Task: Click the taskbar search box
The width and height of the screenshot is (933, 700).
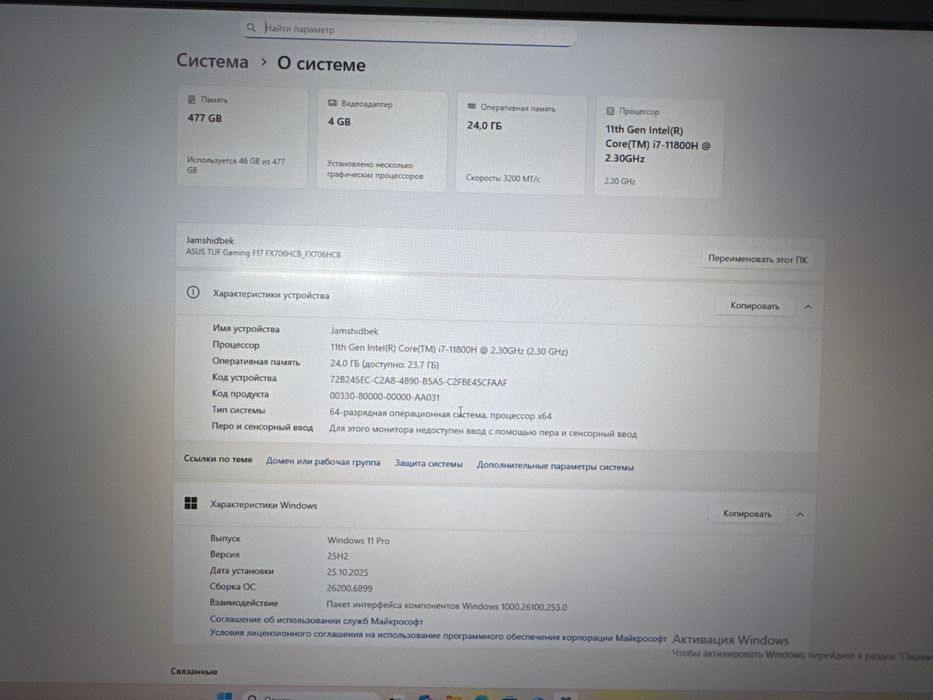Action: click(x=312, y=696)
